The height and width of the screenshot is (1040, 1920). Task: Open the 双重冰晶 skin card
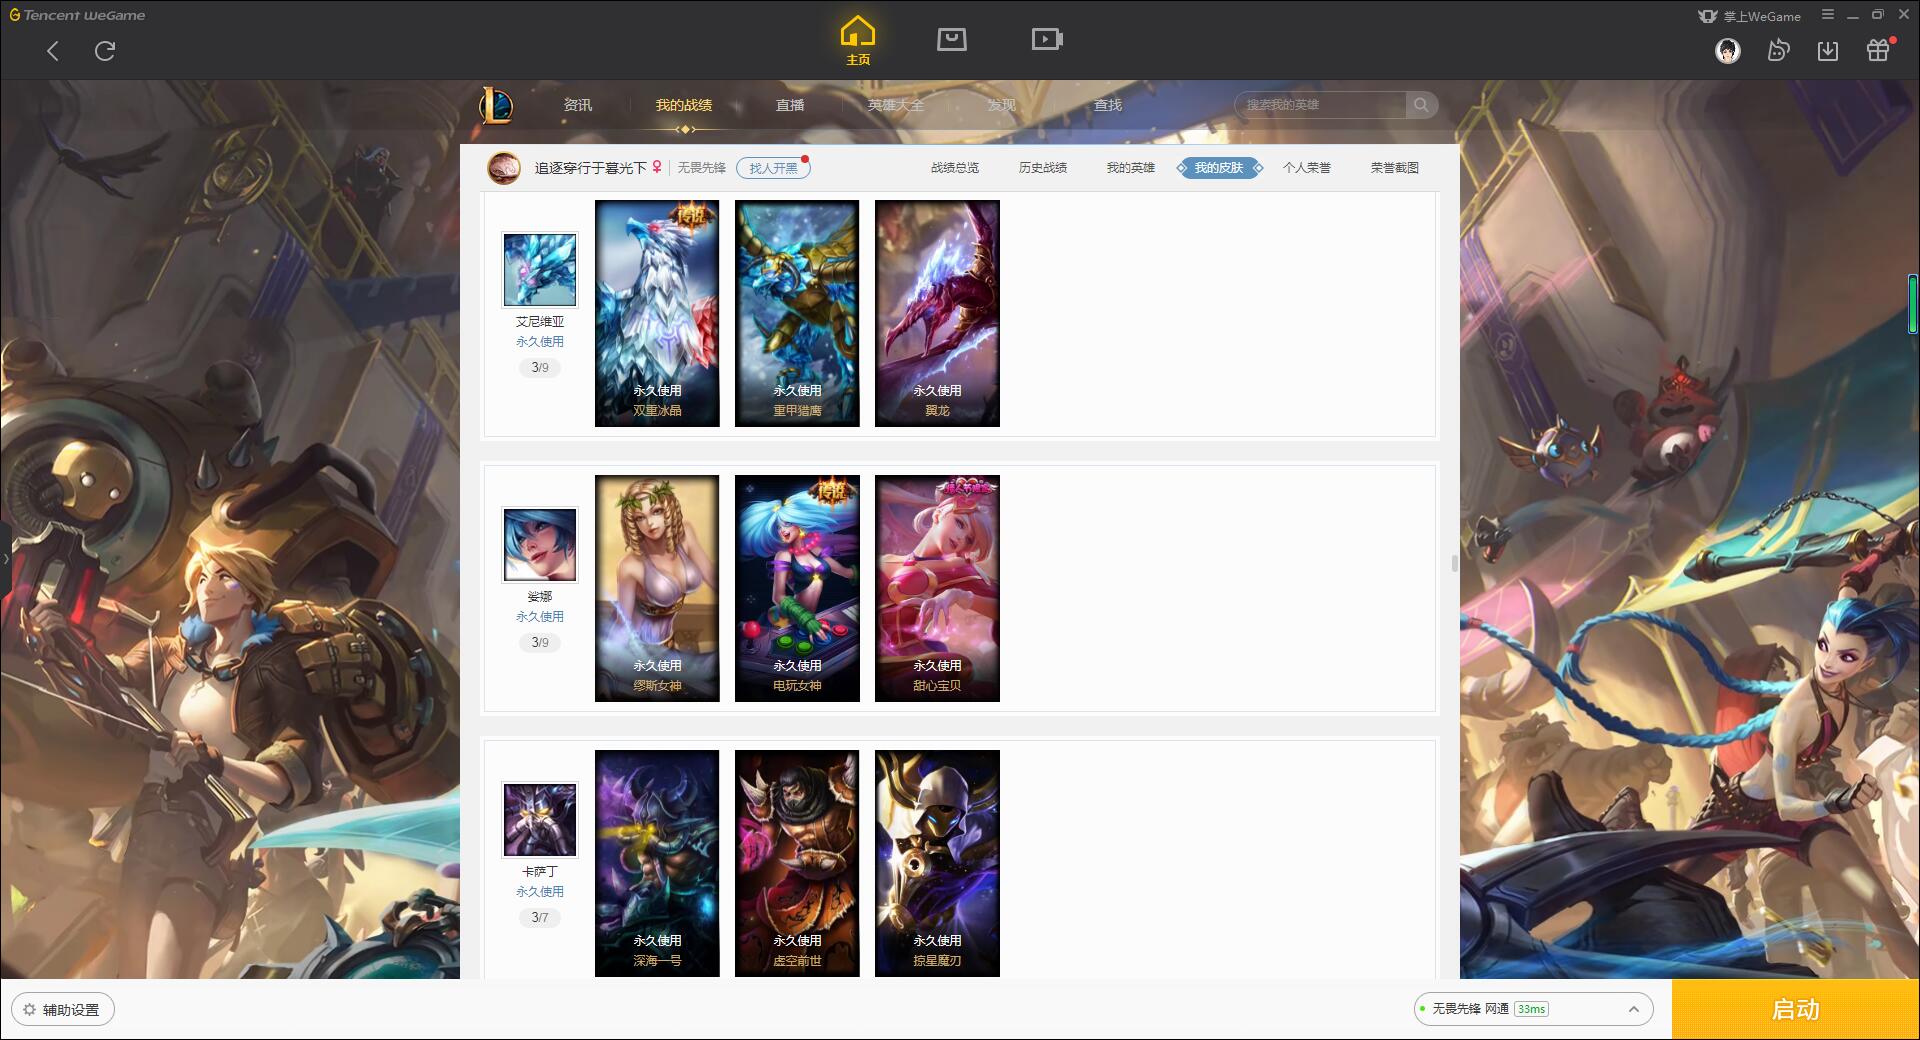point(657,313)
